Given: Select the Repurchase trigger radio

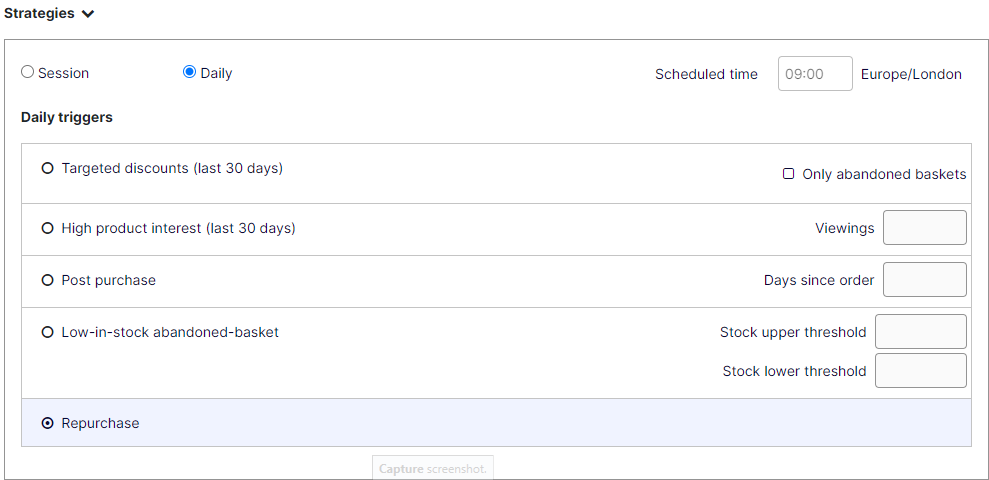Looking at the screenshot, I should (x=47, y=423).
